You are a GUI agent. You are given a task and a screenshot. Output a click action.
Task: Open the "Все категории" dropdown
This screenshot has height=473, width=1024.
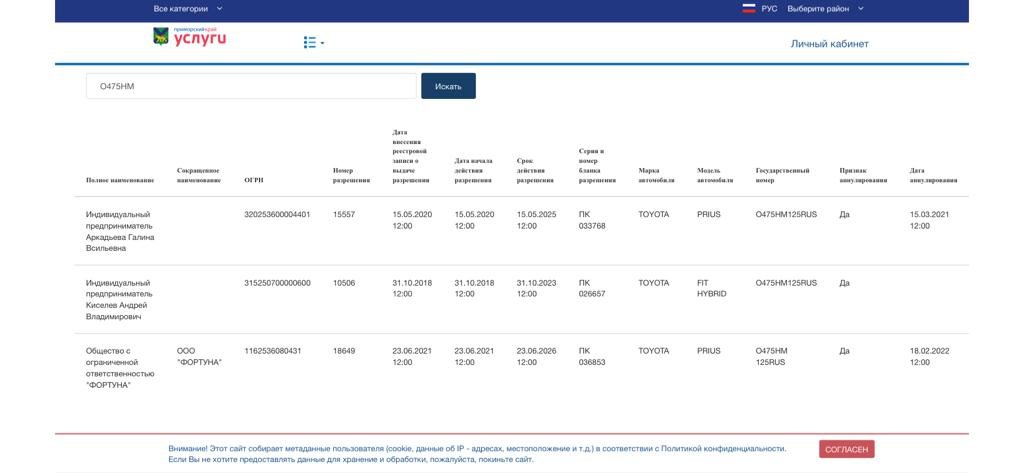point(188,9)
